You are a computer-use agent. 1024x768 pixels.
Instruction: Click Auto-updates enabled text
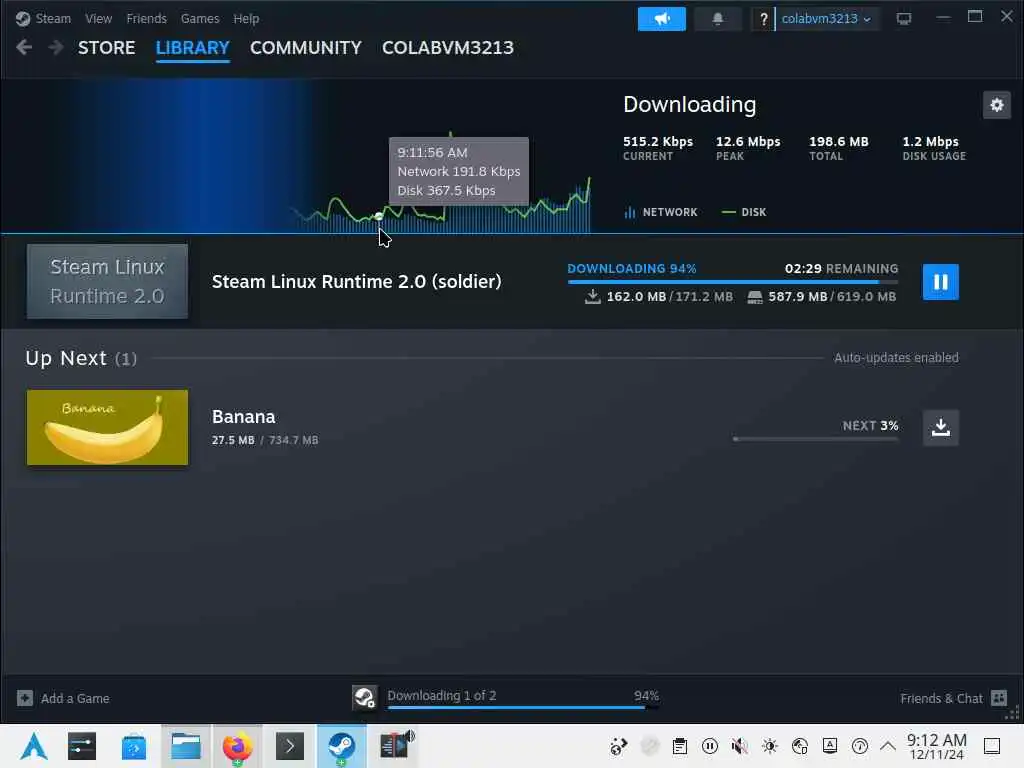[896, 358]
